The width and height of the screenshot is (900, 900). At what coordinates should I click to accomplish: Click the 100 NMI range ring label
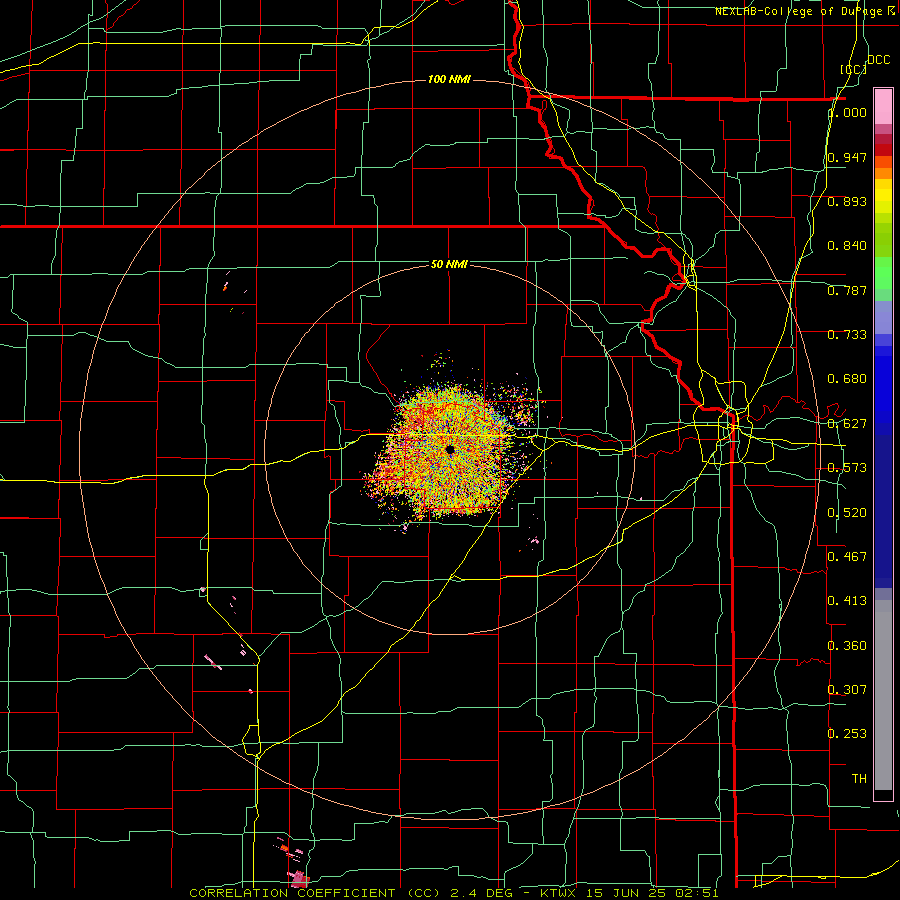pos(449,79)
